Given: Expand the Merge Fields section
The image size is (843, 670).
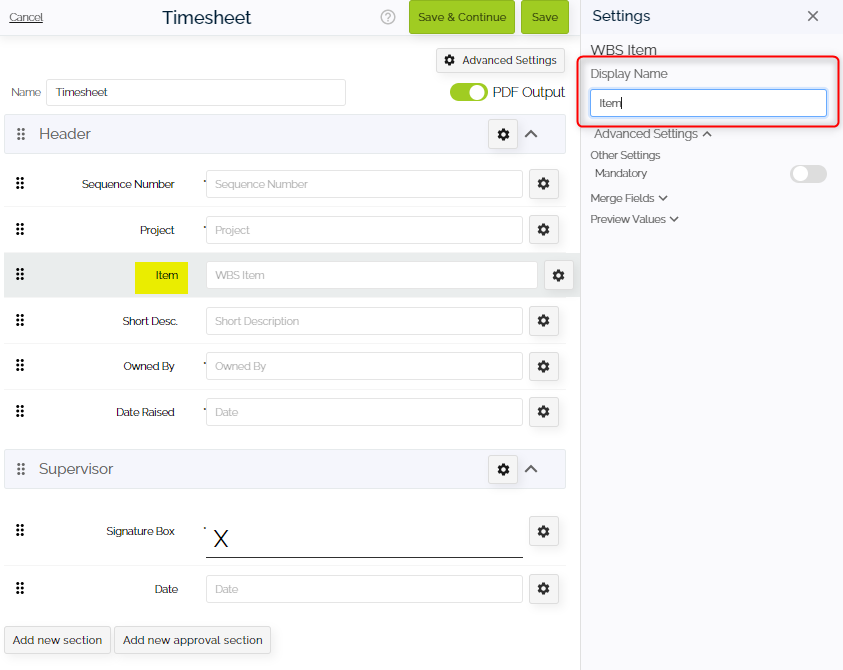Looking at the screenshot, I should point(628,198).
